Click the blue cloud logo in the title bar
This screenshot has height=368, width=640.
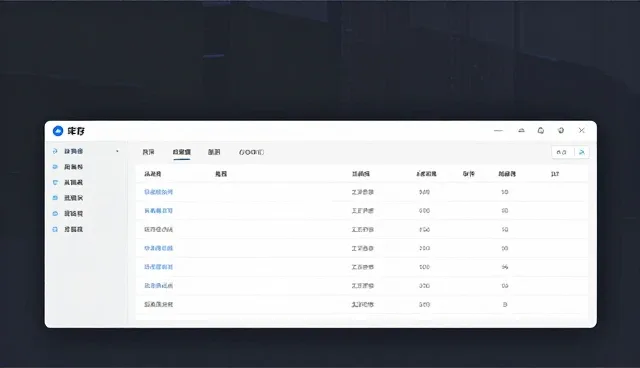click(x=58, y=131)
